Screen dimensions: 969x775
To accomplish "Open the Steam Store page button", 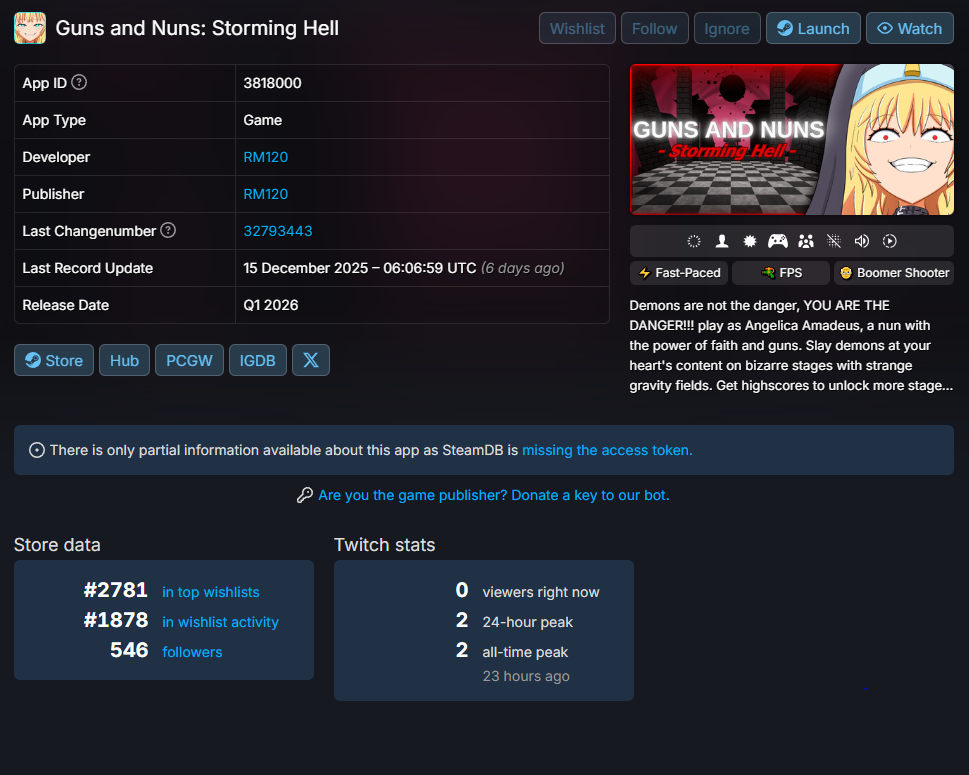I will coord(54,360).
